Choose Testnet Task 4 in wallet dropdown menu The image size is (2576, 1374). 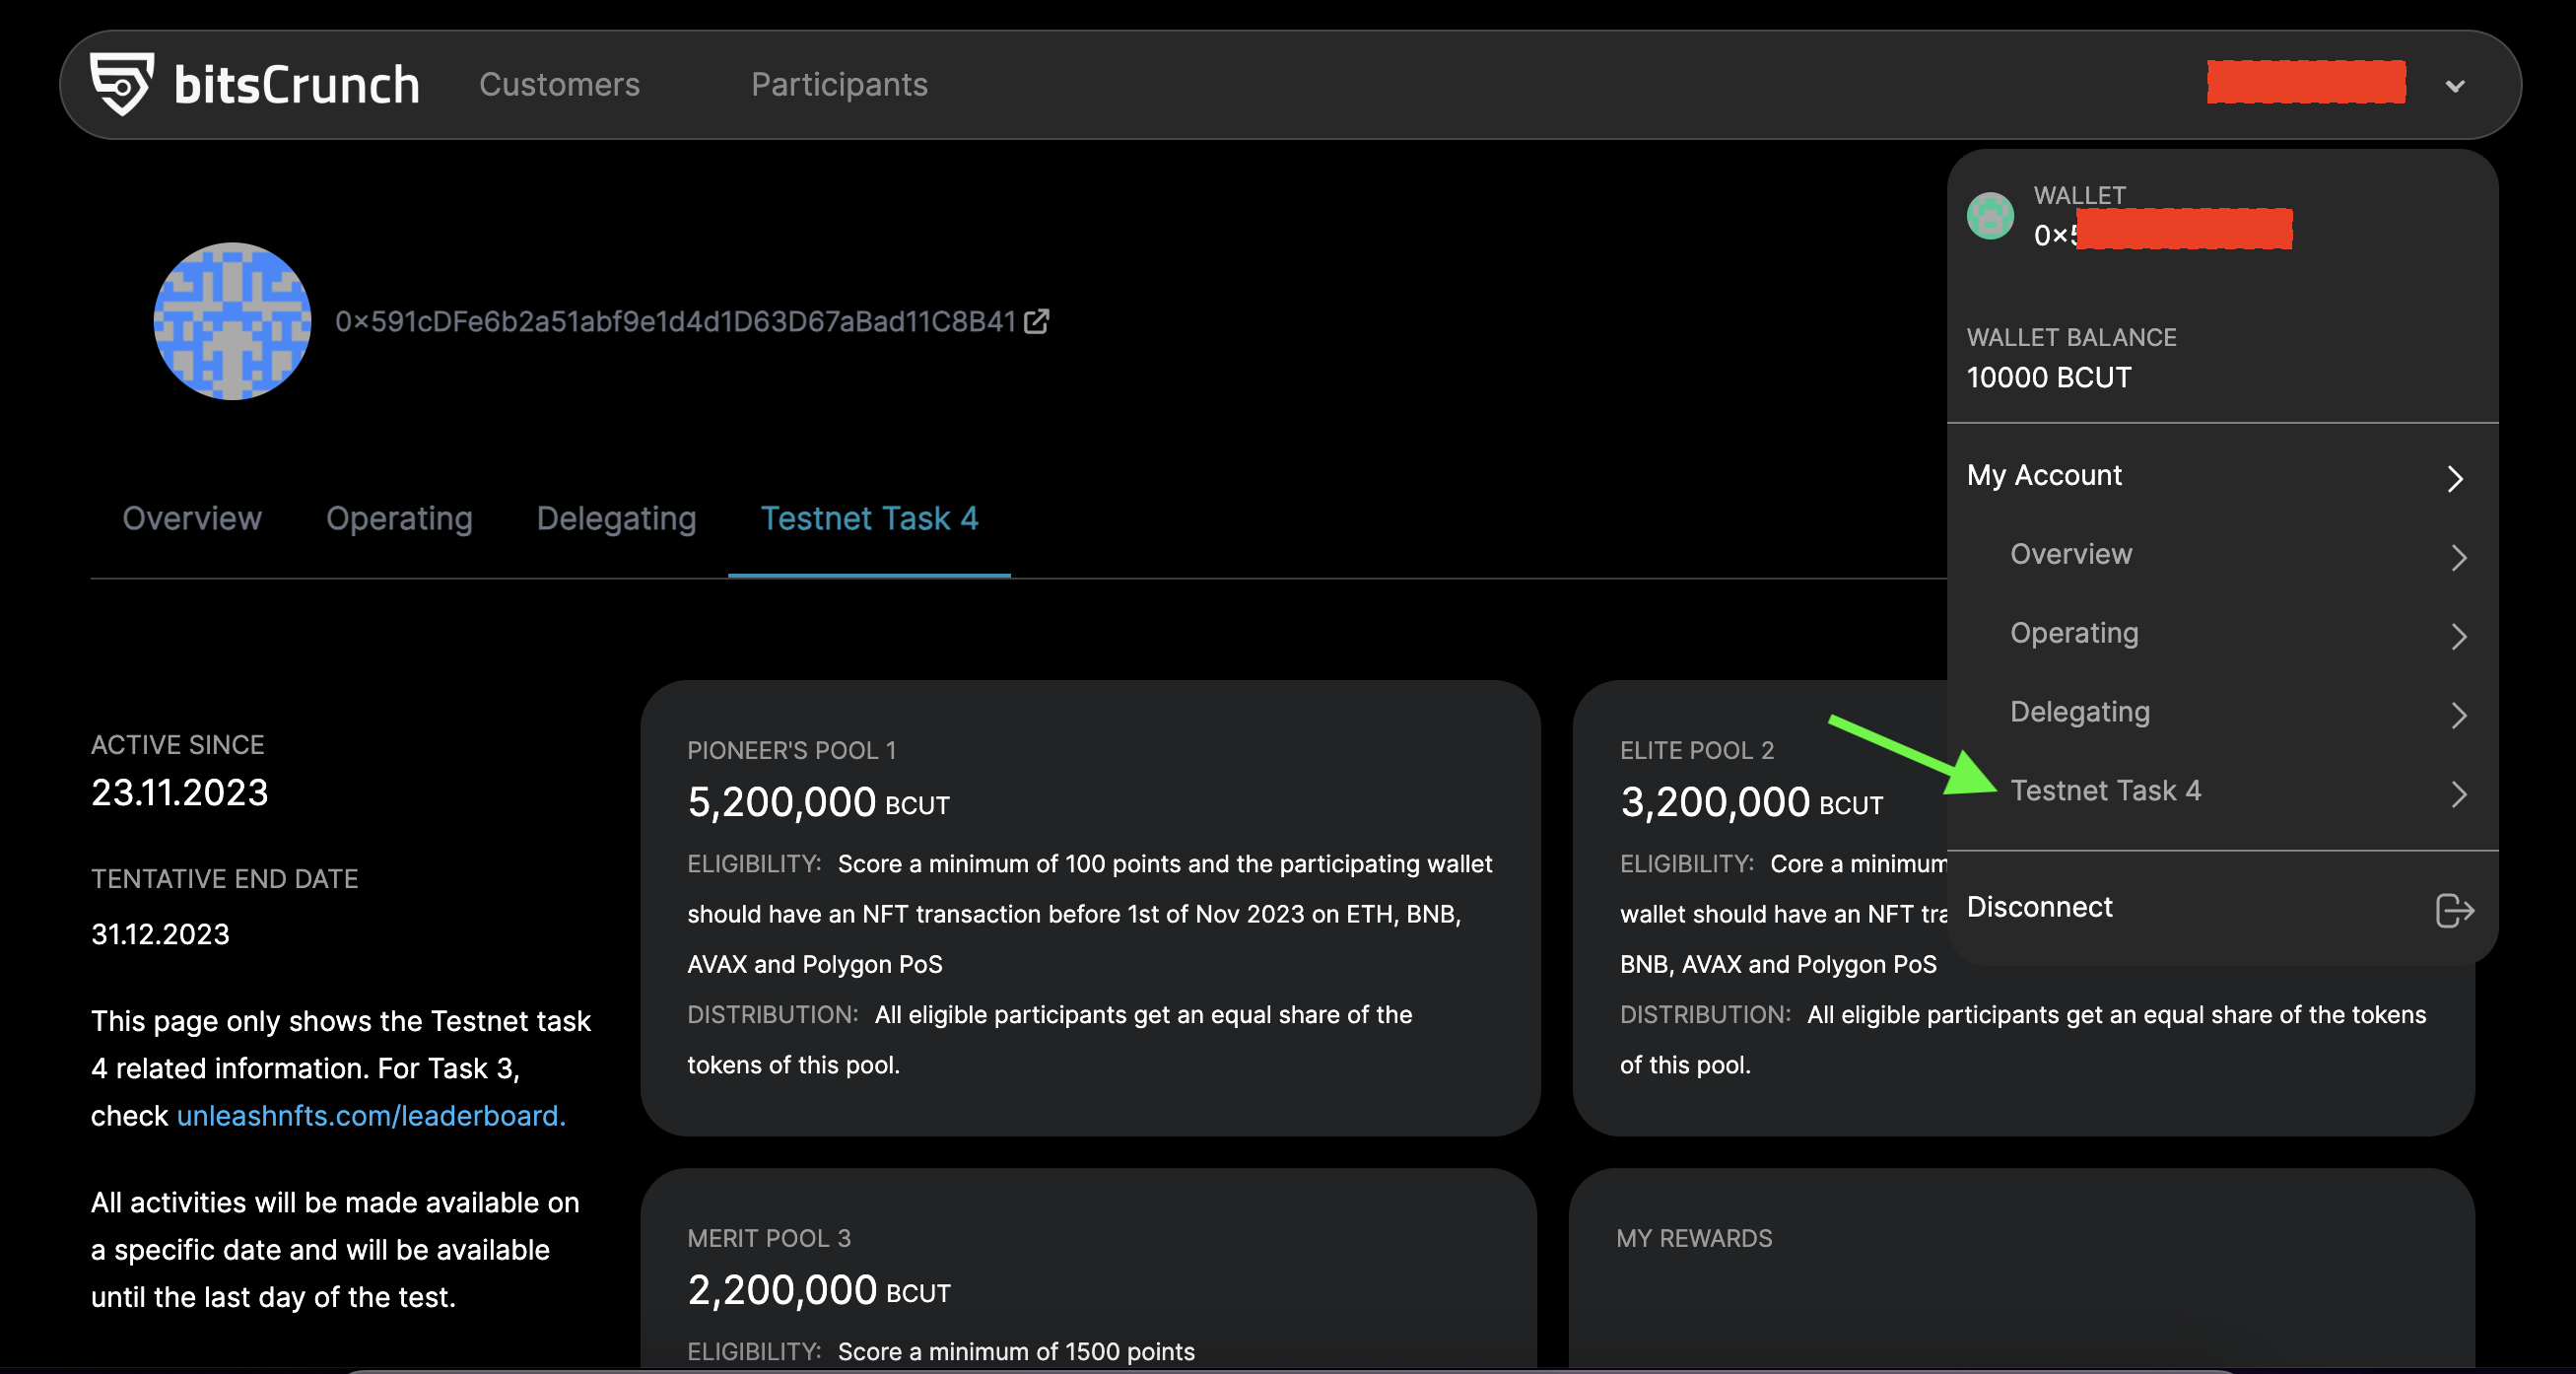tap(2105, 791)
